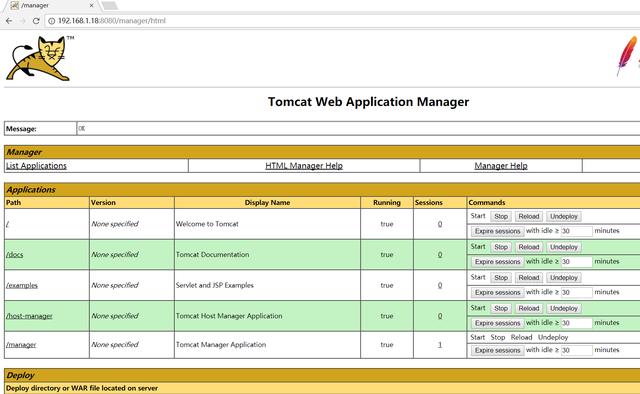Screen dimensions: 640x394
Task: Click sessions count 0 for /host-manager
Action: click(x=440, y=316)
